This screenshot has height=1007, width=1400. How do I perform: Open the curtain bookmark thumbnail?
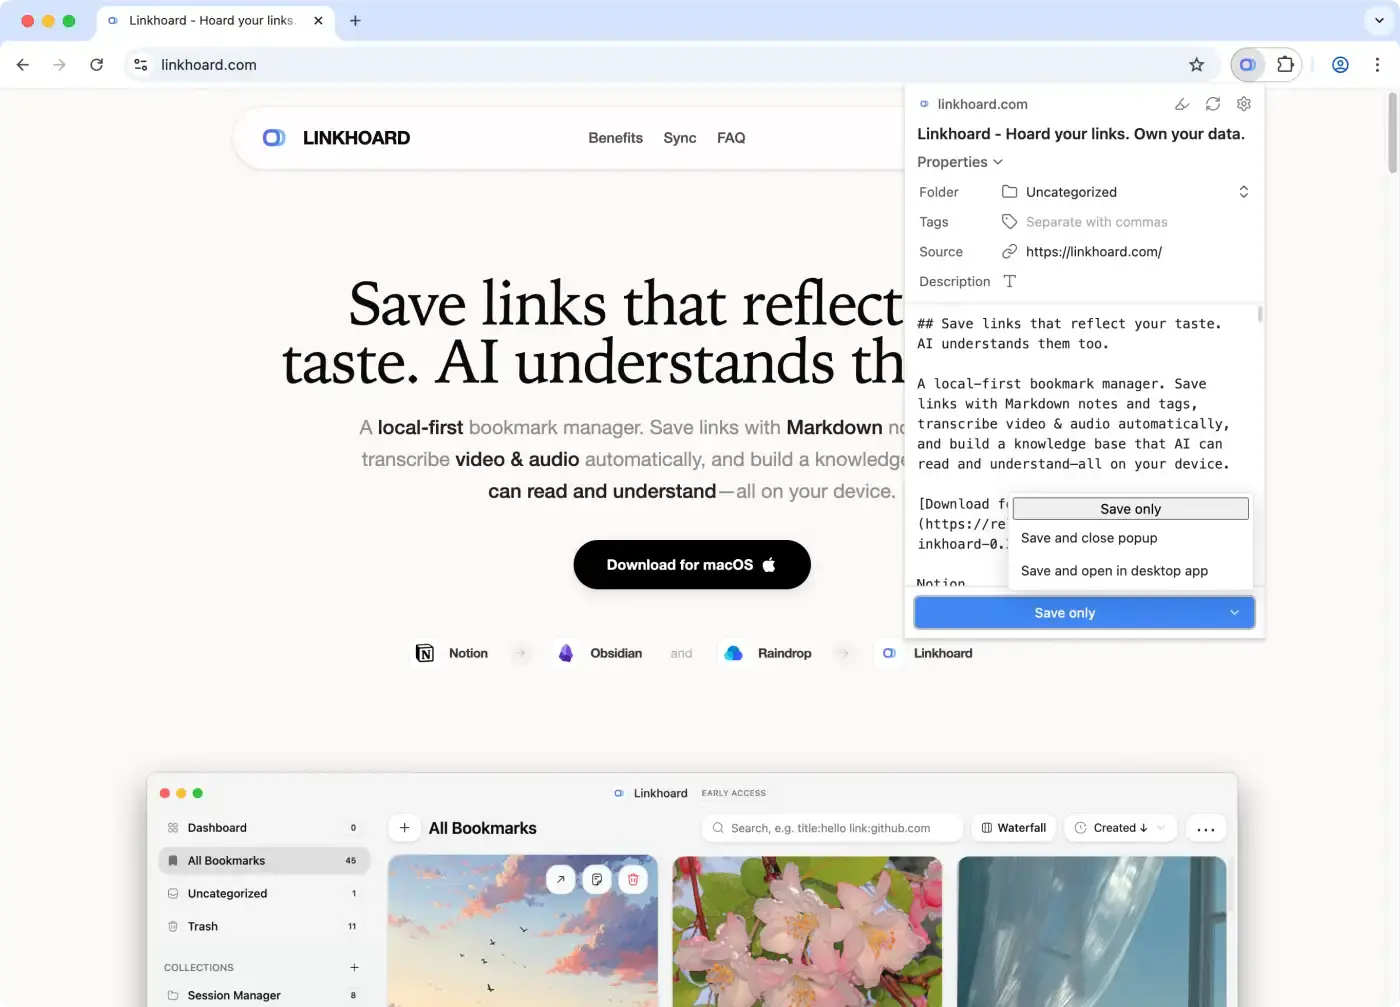coord(1092,931)
